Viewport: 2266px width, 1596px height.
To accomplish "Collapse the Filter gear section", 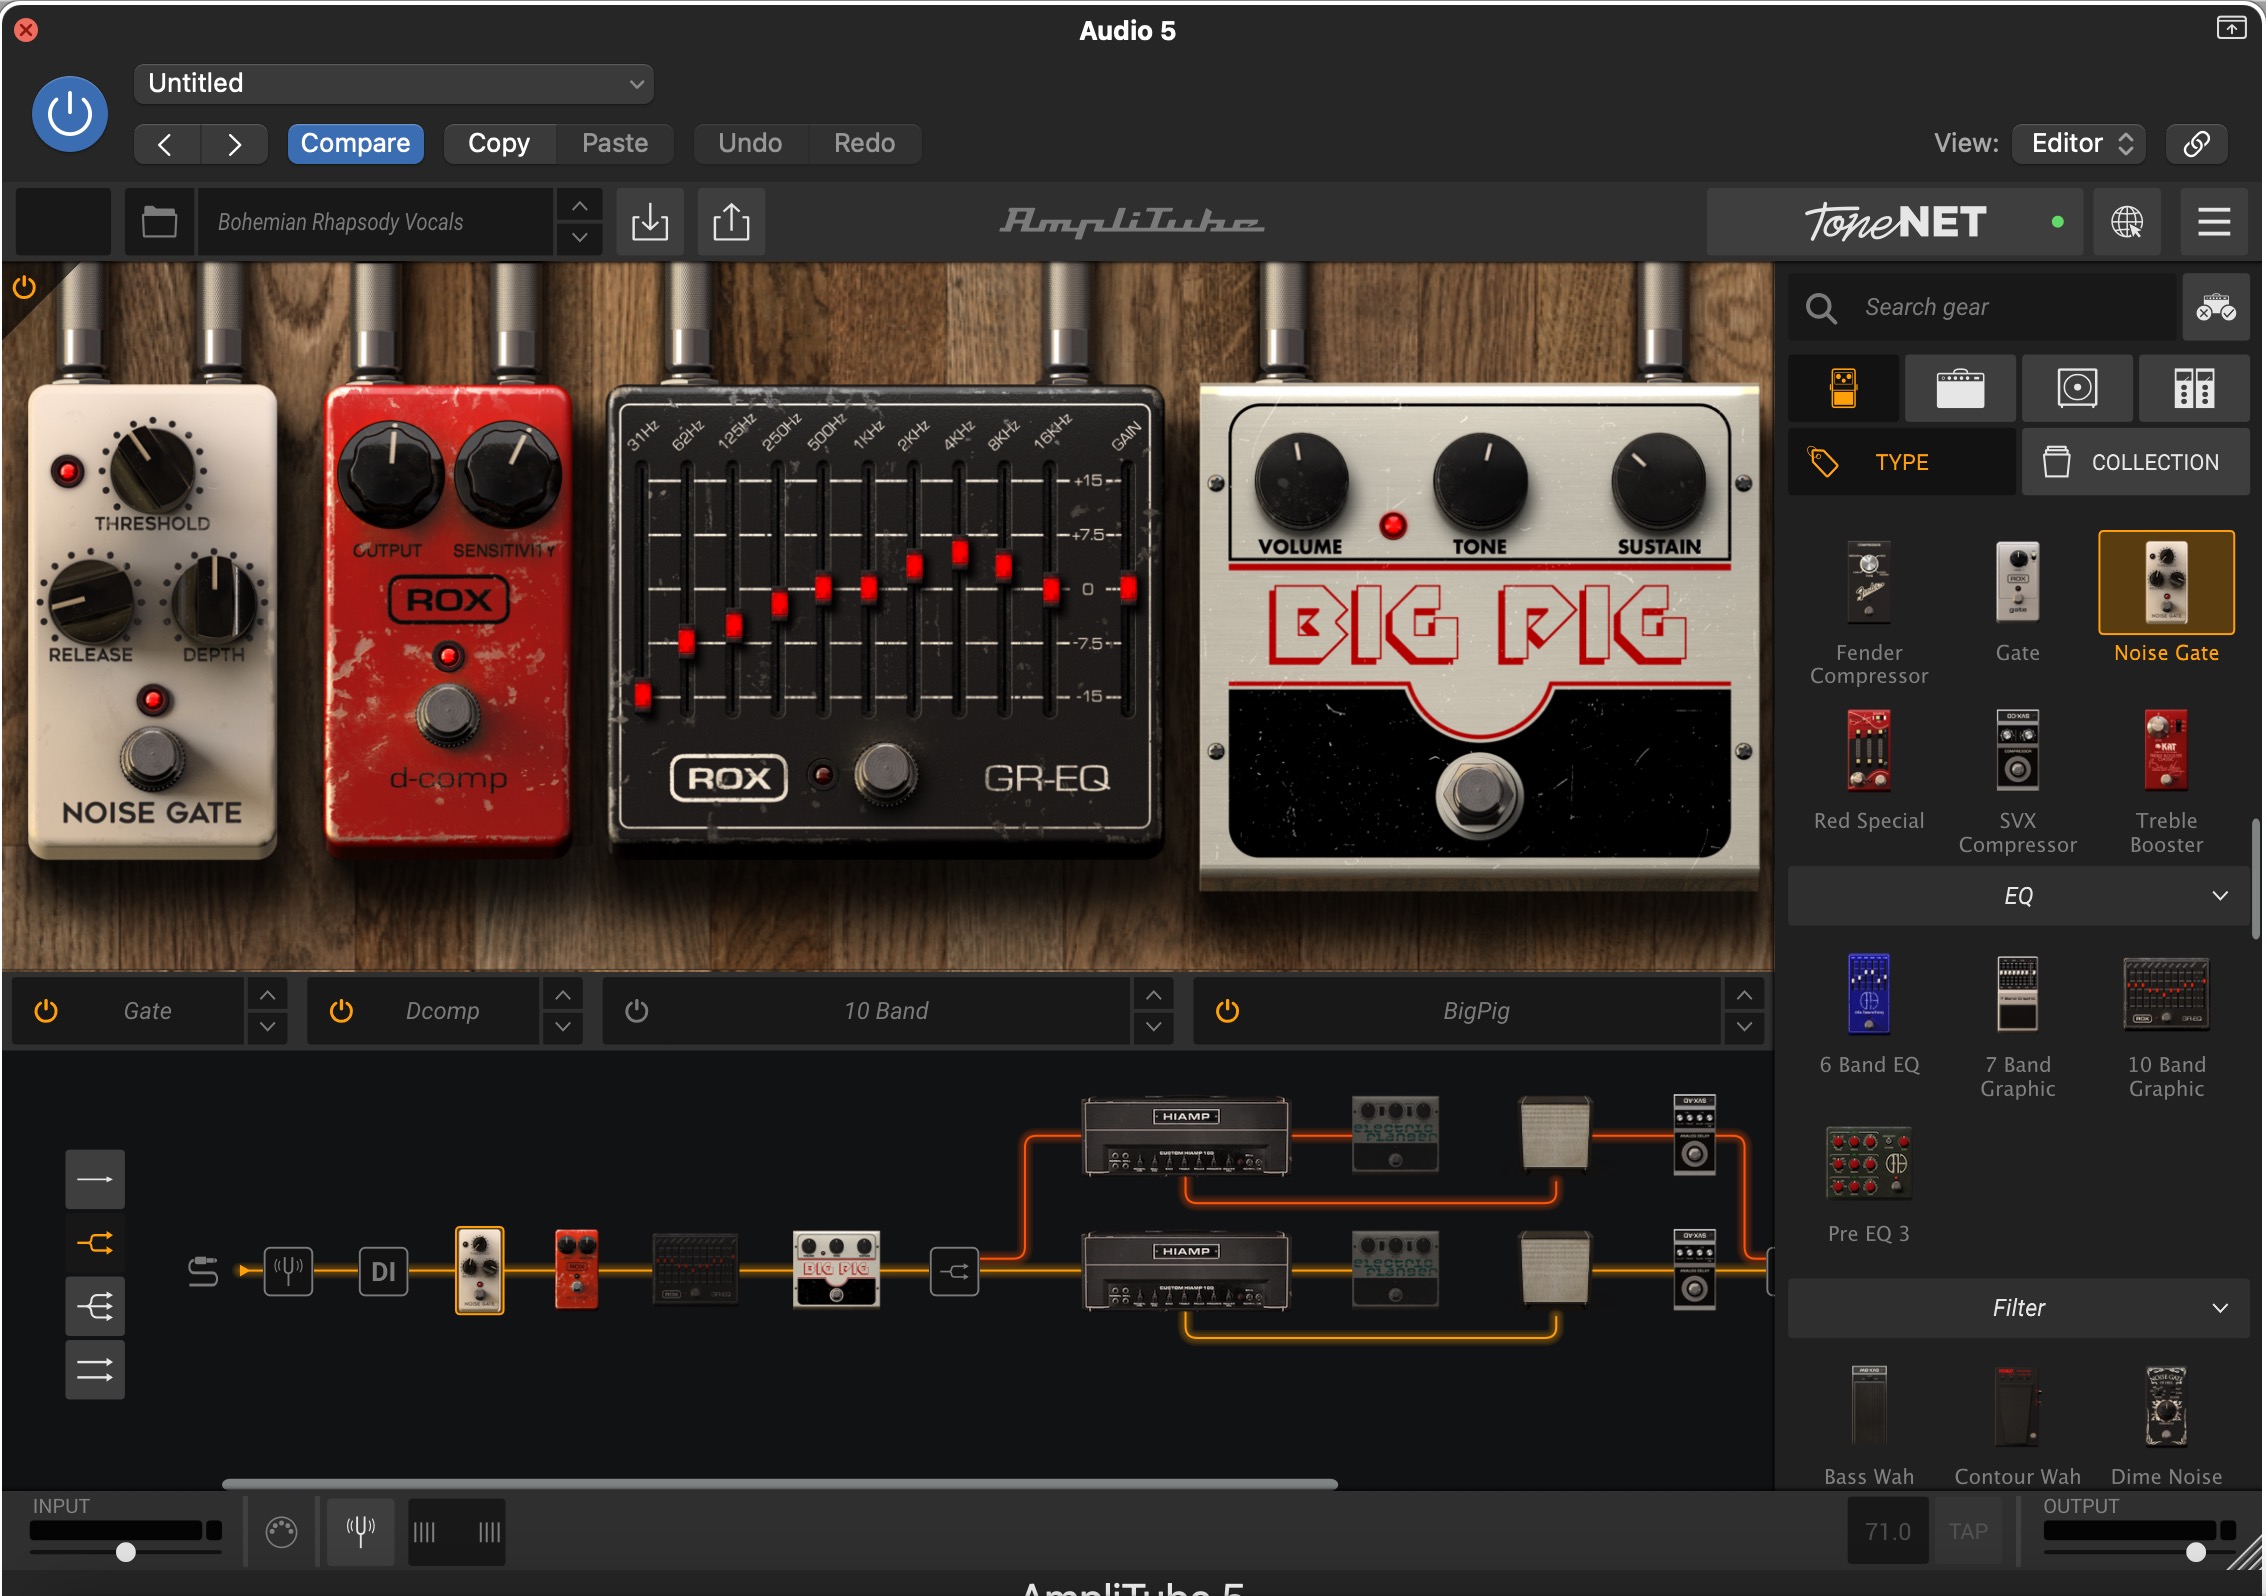I will (x=2018, y=1308).
